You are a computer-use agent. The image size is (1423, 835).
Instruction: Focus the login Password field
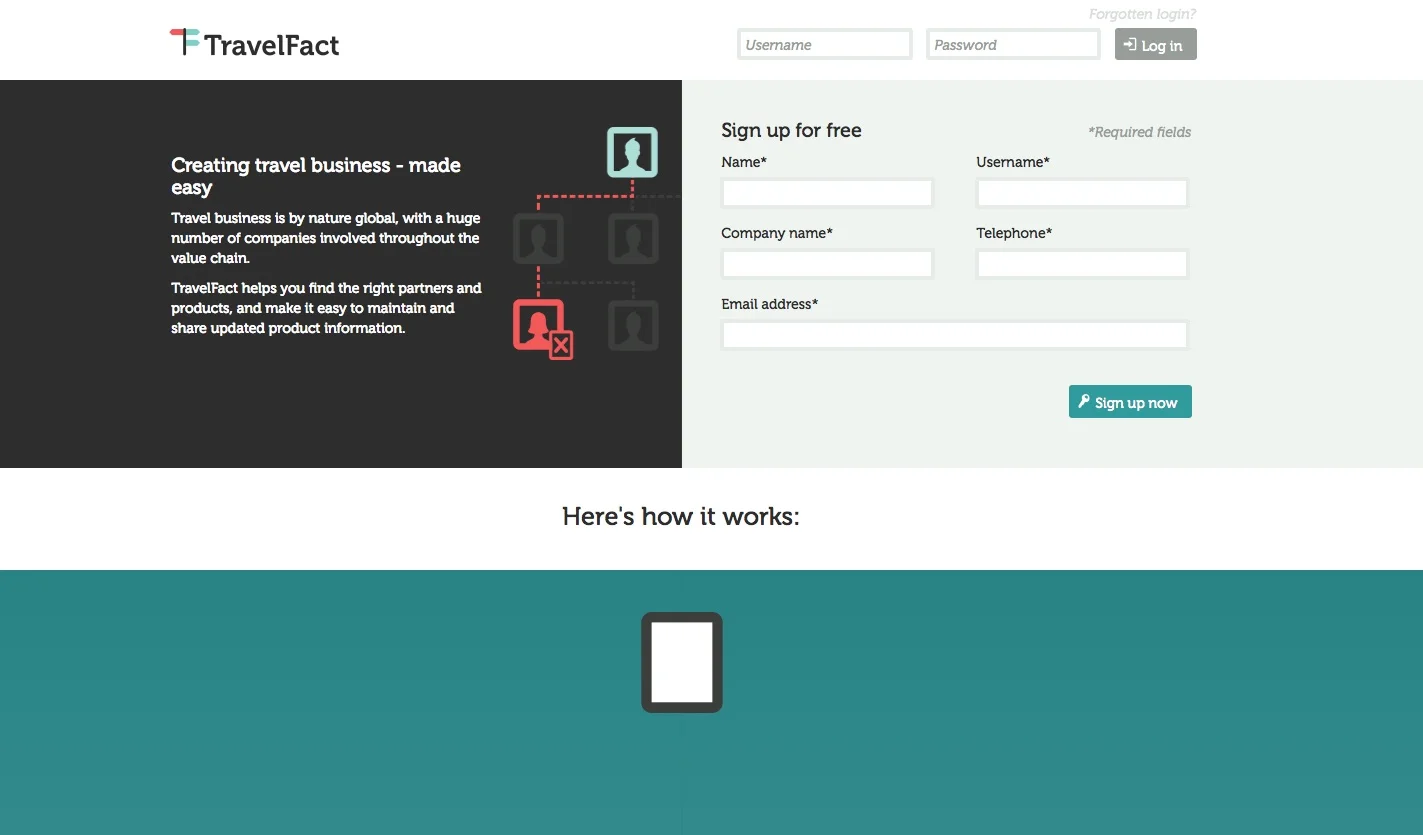(x=1013, y=44)
